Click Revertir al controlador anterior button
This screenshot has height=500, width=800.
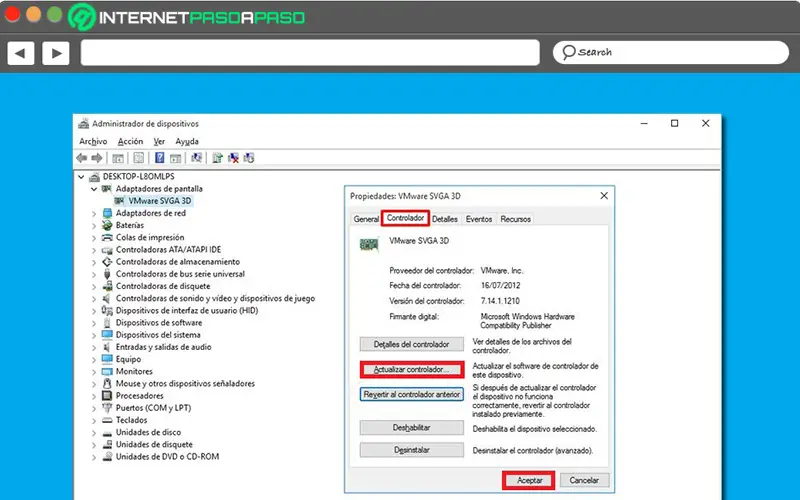(411, 394)
